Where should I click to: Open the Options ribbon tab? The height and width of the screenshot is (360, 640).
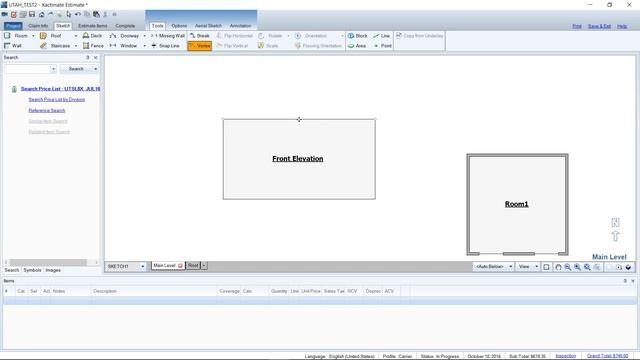click(179, 26)
